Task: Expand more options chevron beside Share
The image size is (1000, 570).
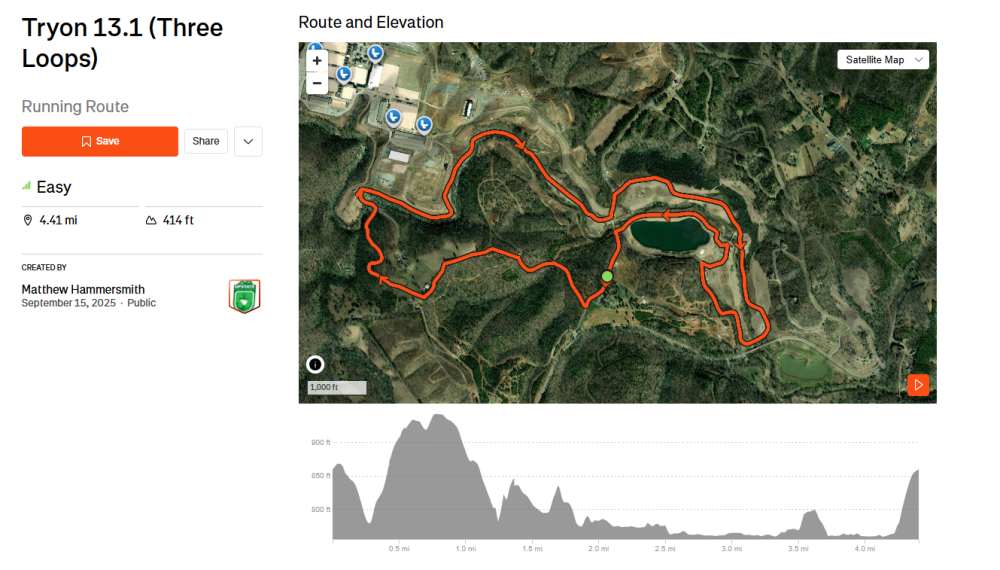Action: coord(248,142)
